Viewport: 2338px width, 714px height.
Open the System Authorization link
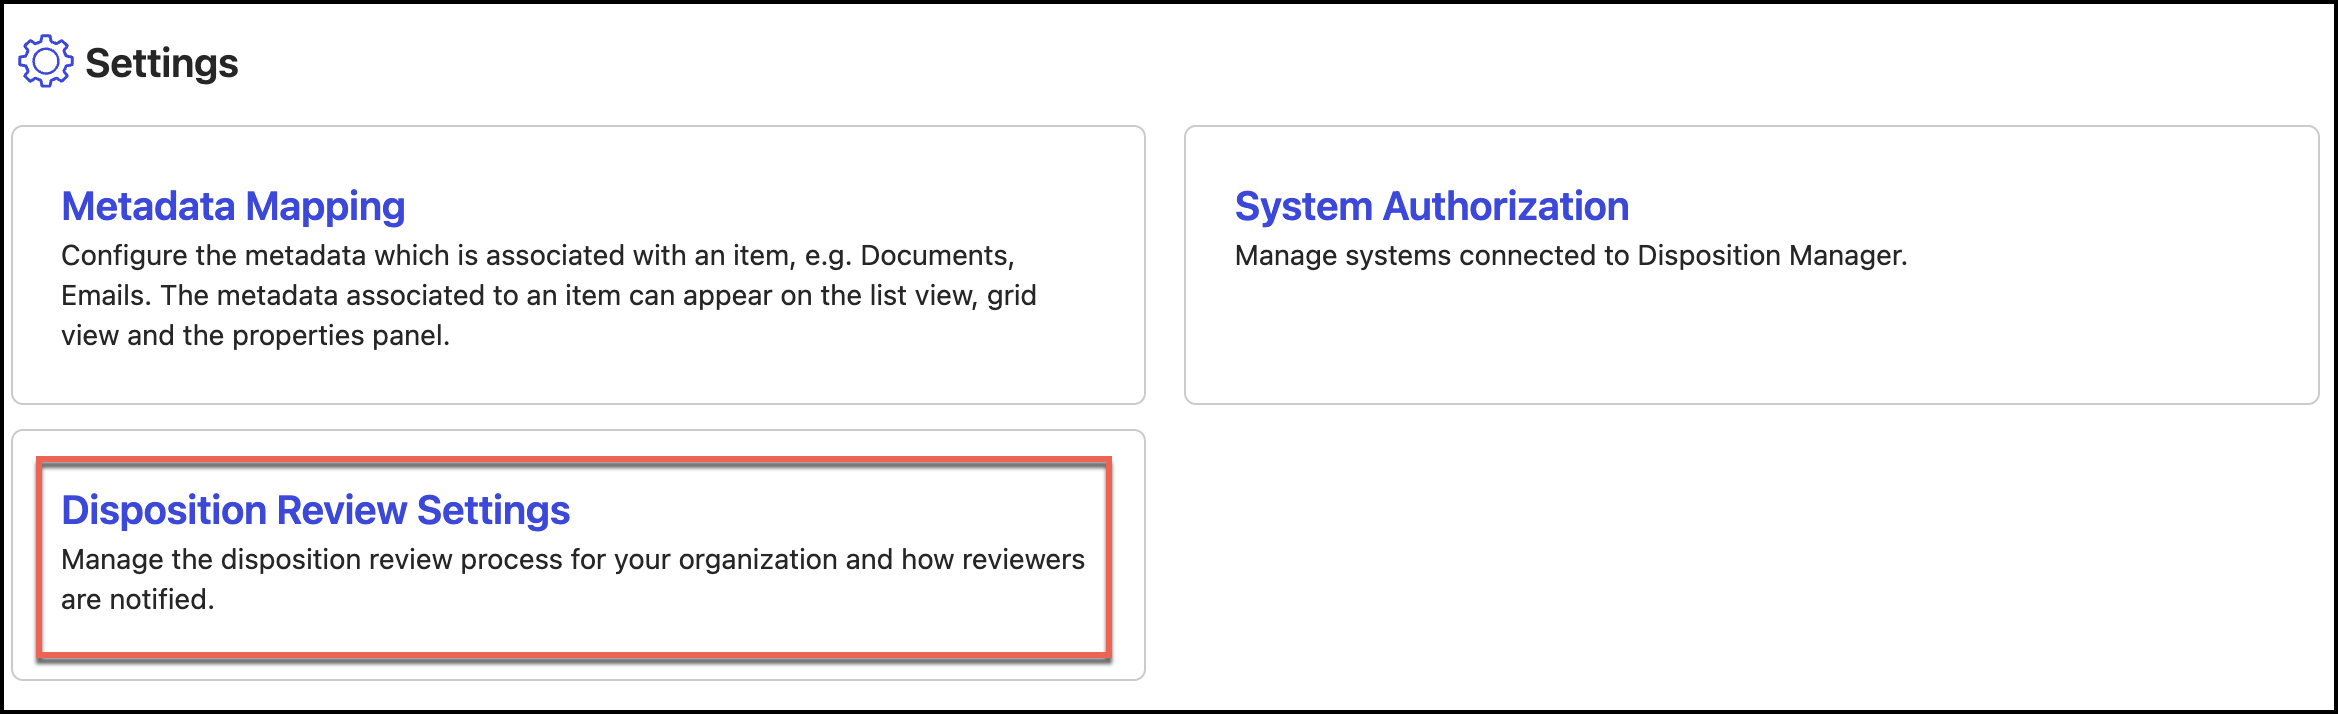click(1431, 206)
